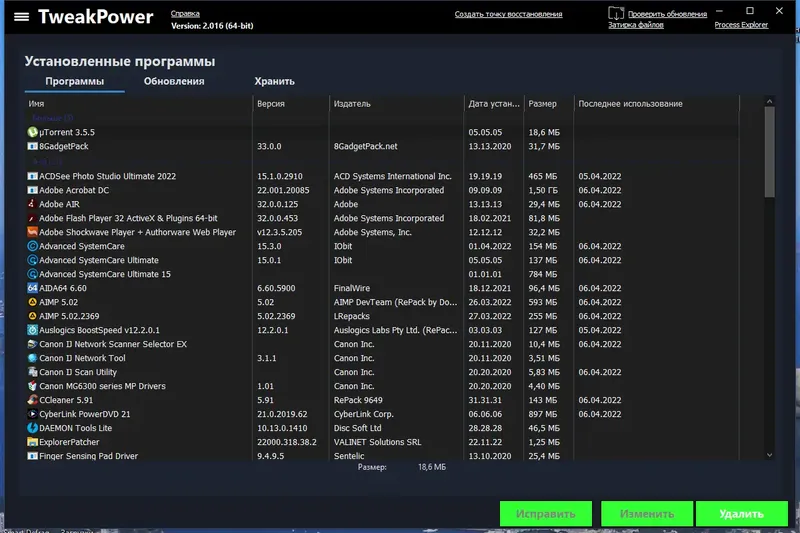Image resolution: width=800 pixels, height=533 pixels.
Task: Open the Хранить tab
Action: (274, 81)
